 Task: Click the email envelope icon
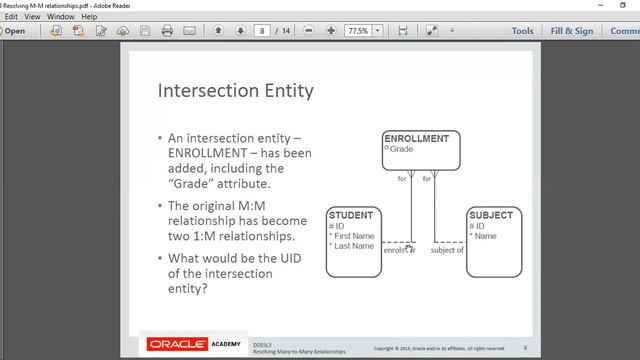click(189, 31)
